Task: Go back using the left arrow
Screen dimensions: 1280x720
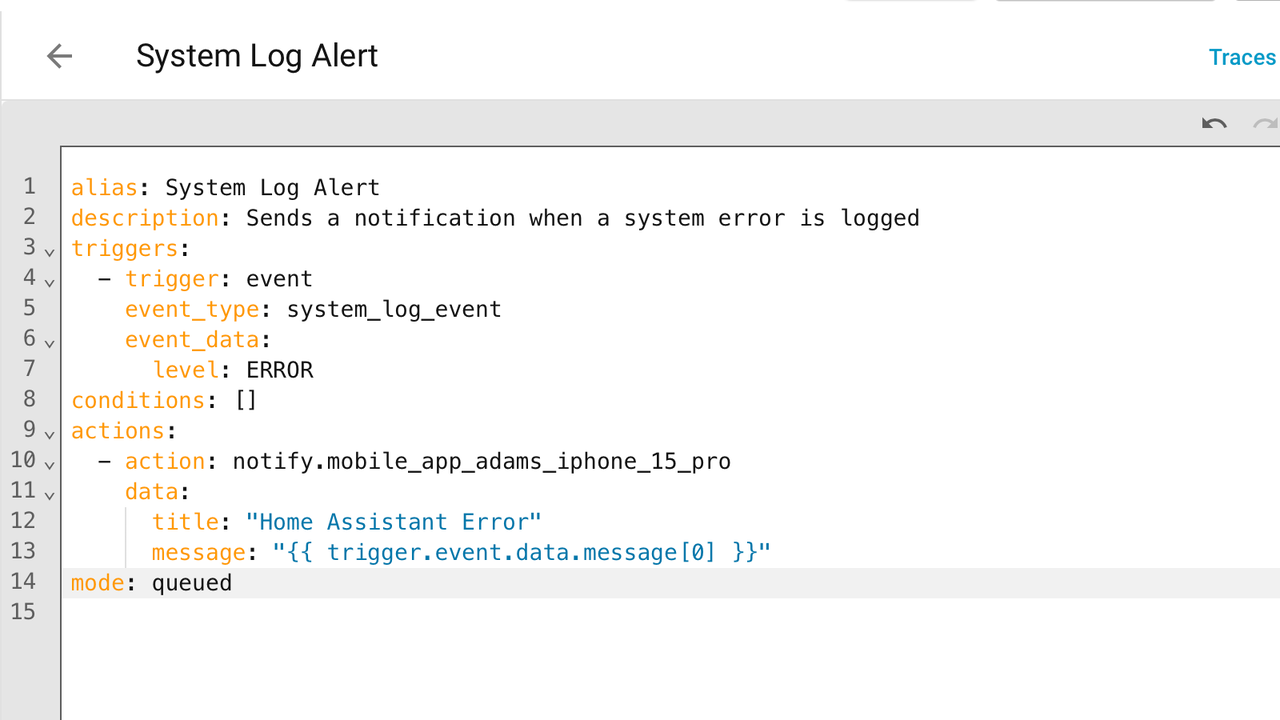Action: (60, 56)
